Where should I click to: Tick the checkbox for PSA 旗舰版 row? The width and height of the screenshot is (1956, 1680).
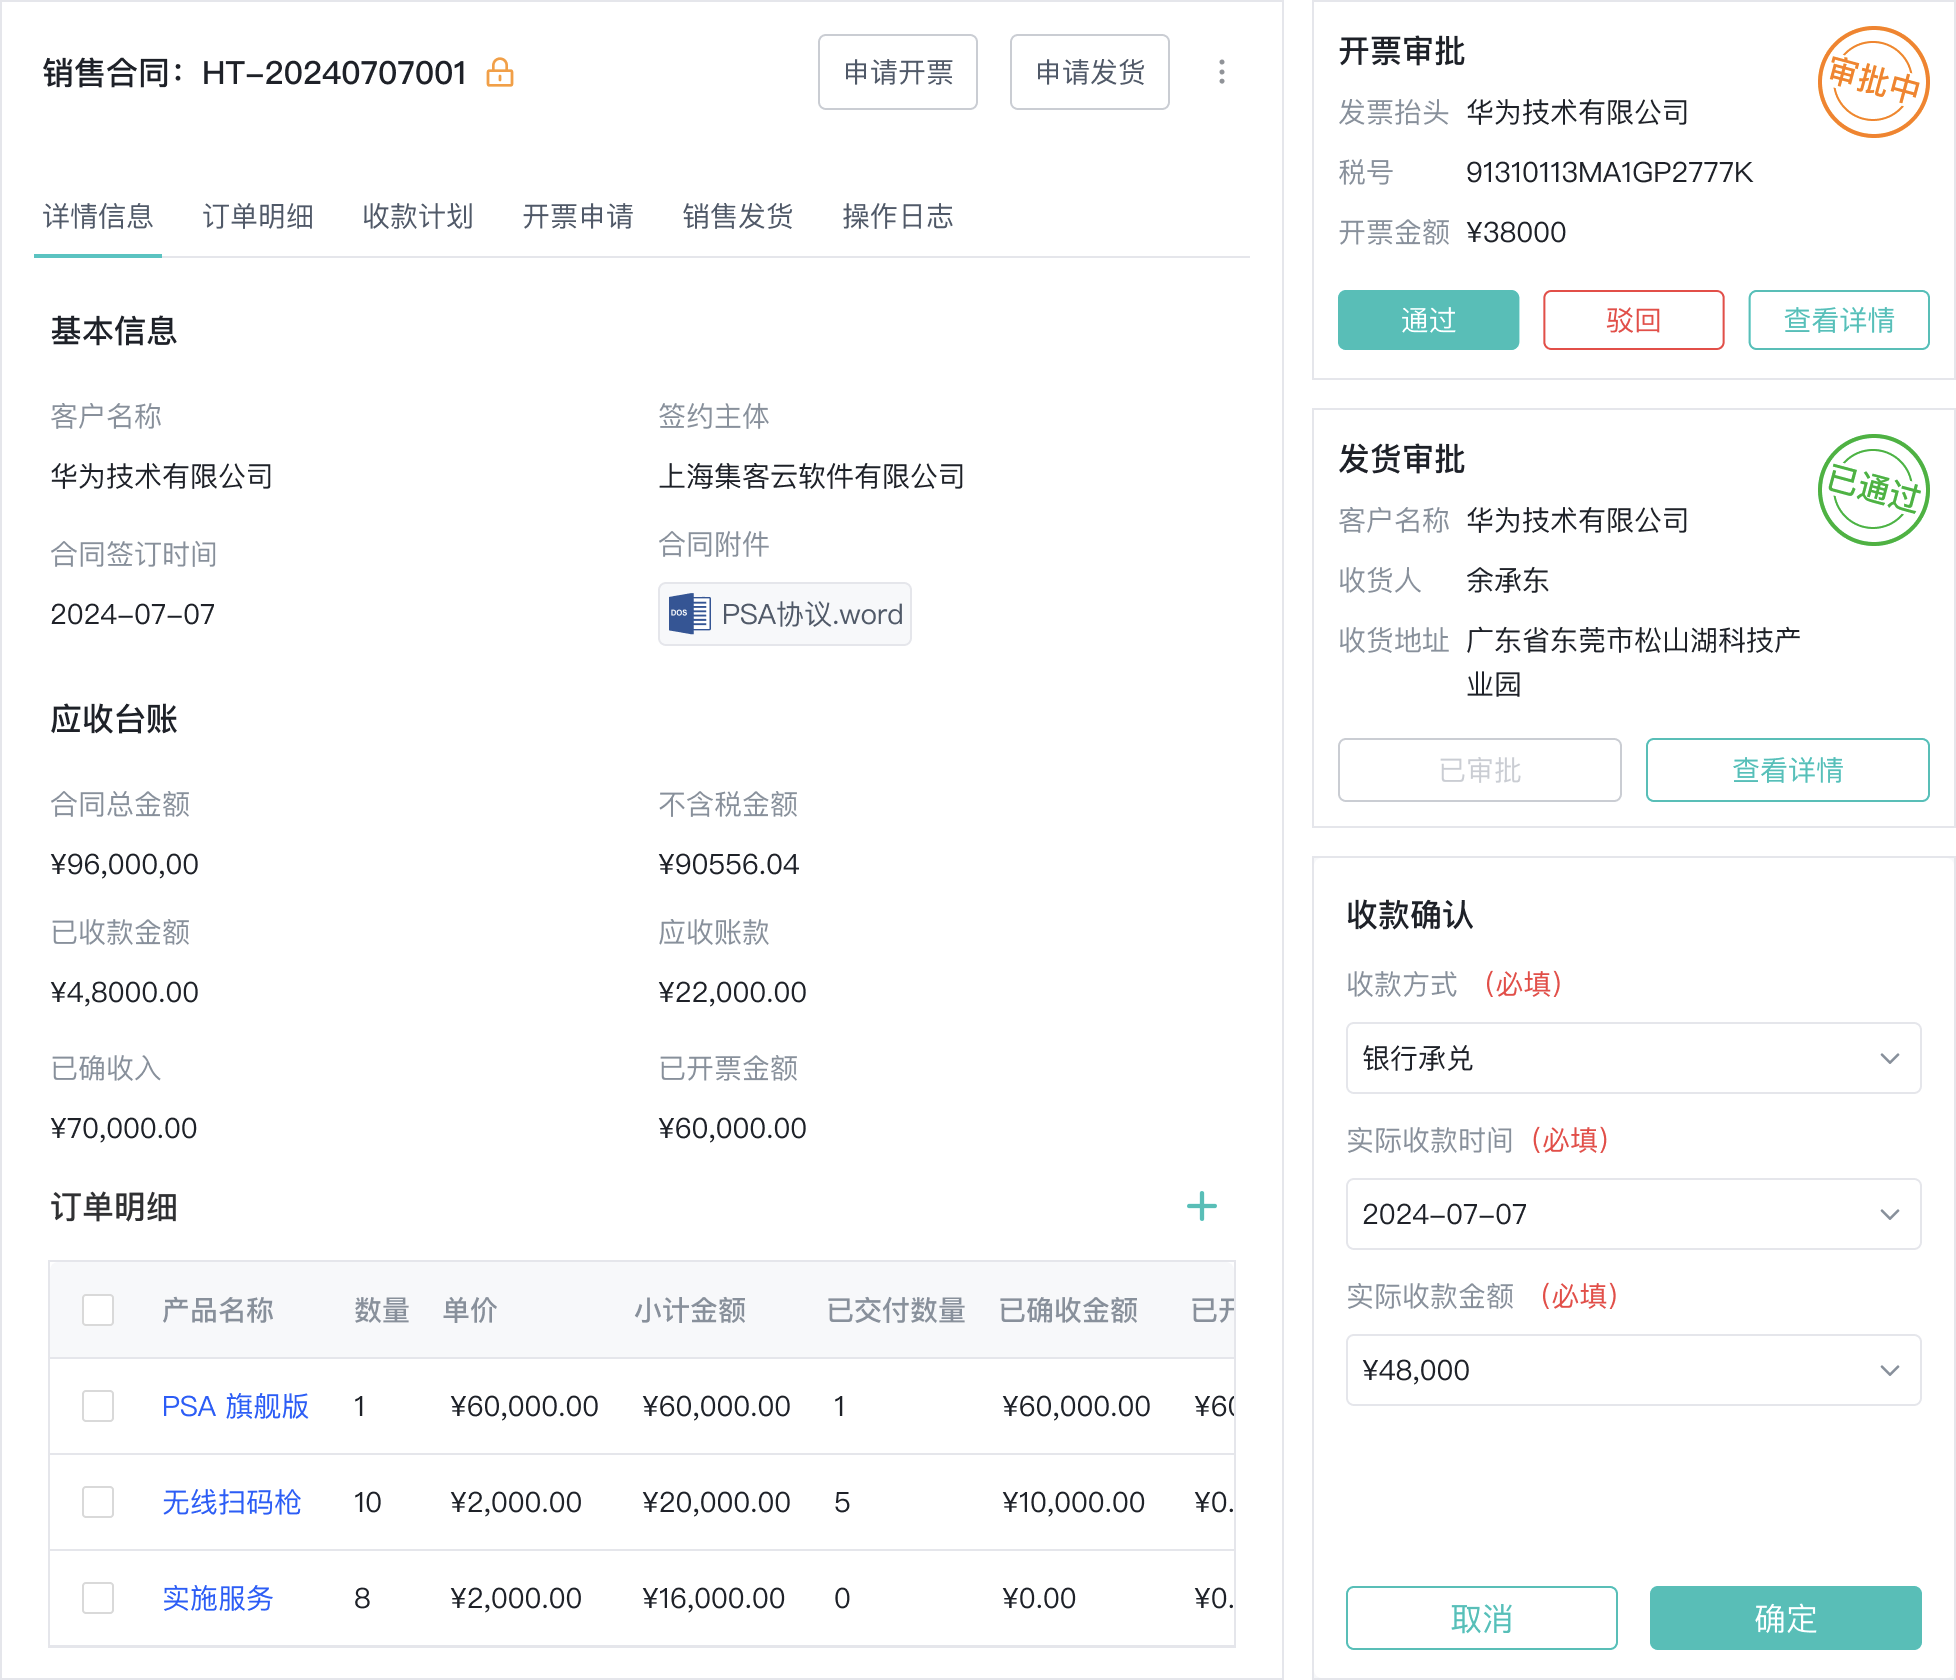click(x=98, y=1405)
